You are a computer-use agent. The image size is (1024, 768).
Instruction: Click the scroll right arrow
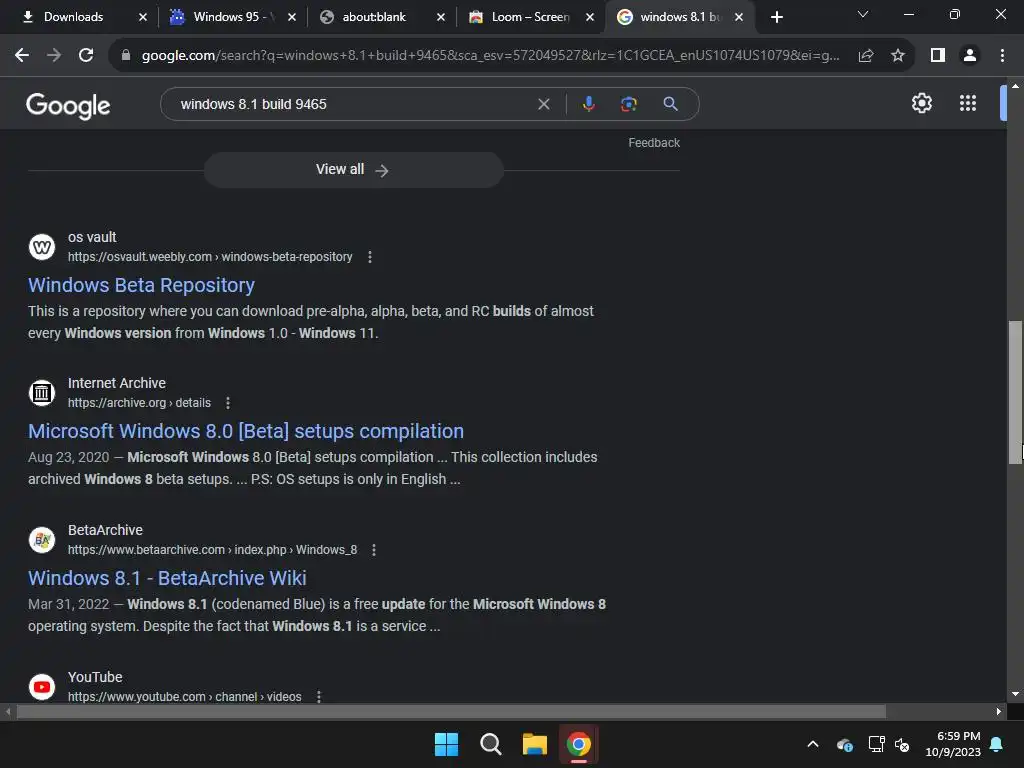998,711
